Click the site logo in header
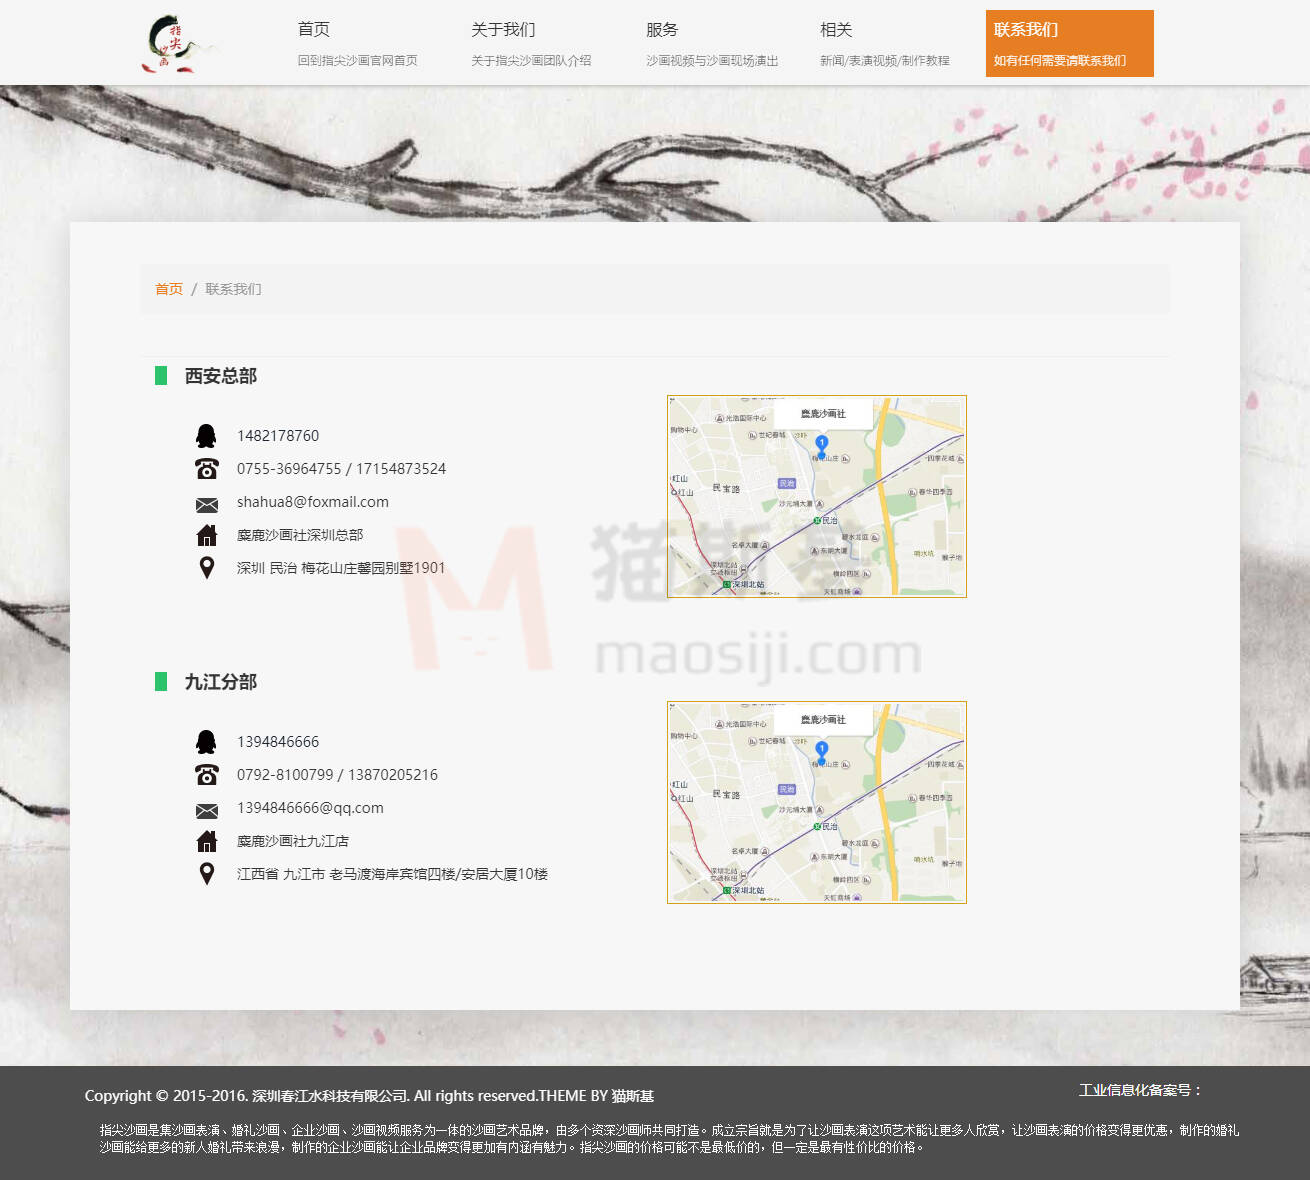 [x=177, y=44]
